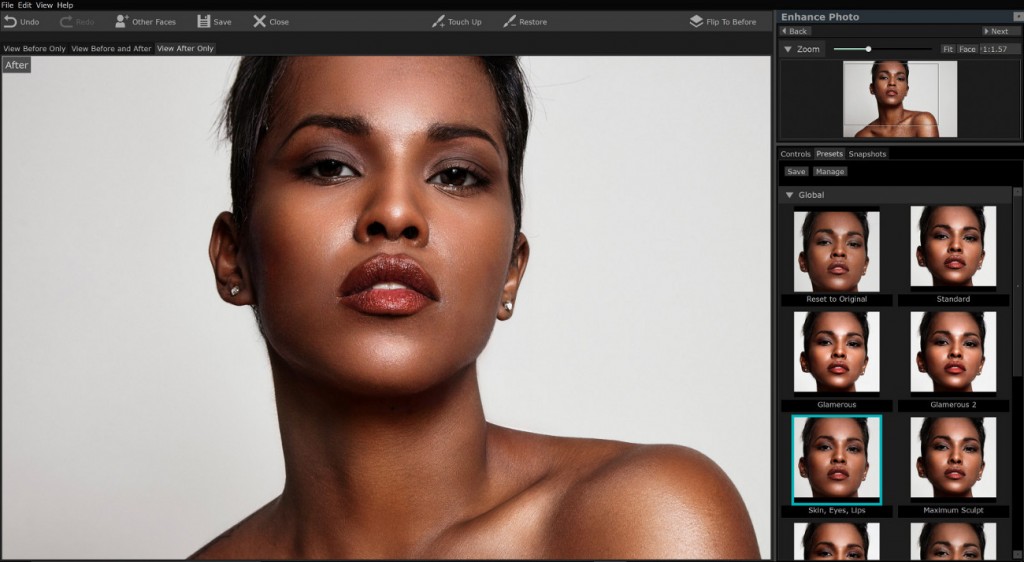
Task: Apply the Glamorous preset thumbnail
Action: 837,352
